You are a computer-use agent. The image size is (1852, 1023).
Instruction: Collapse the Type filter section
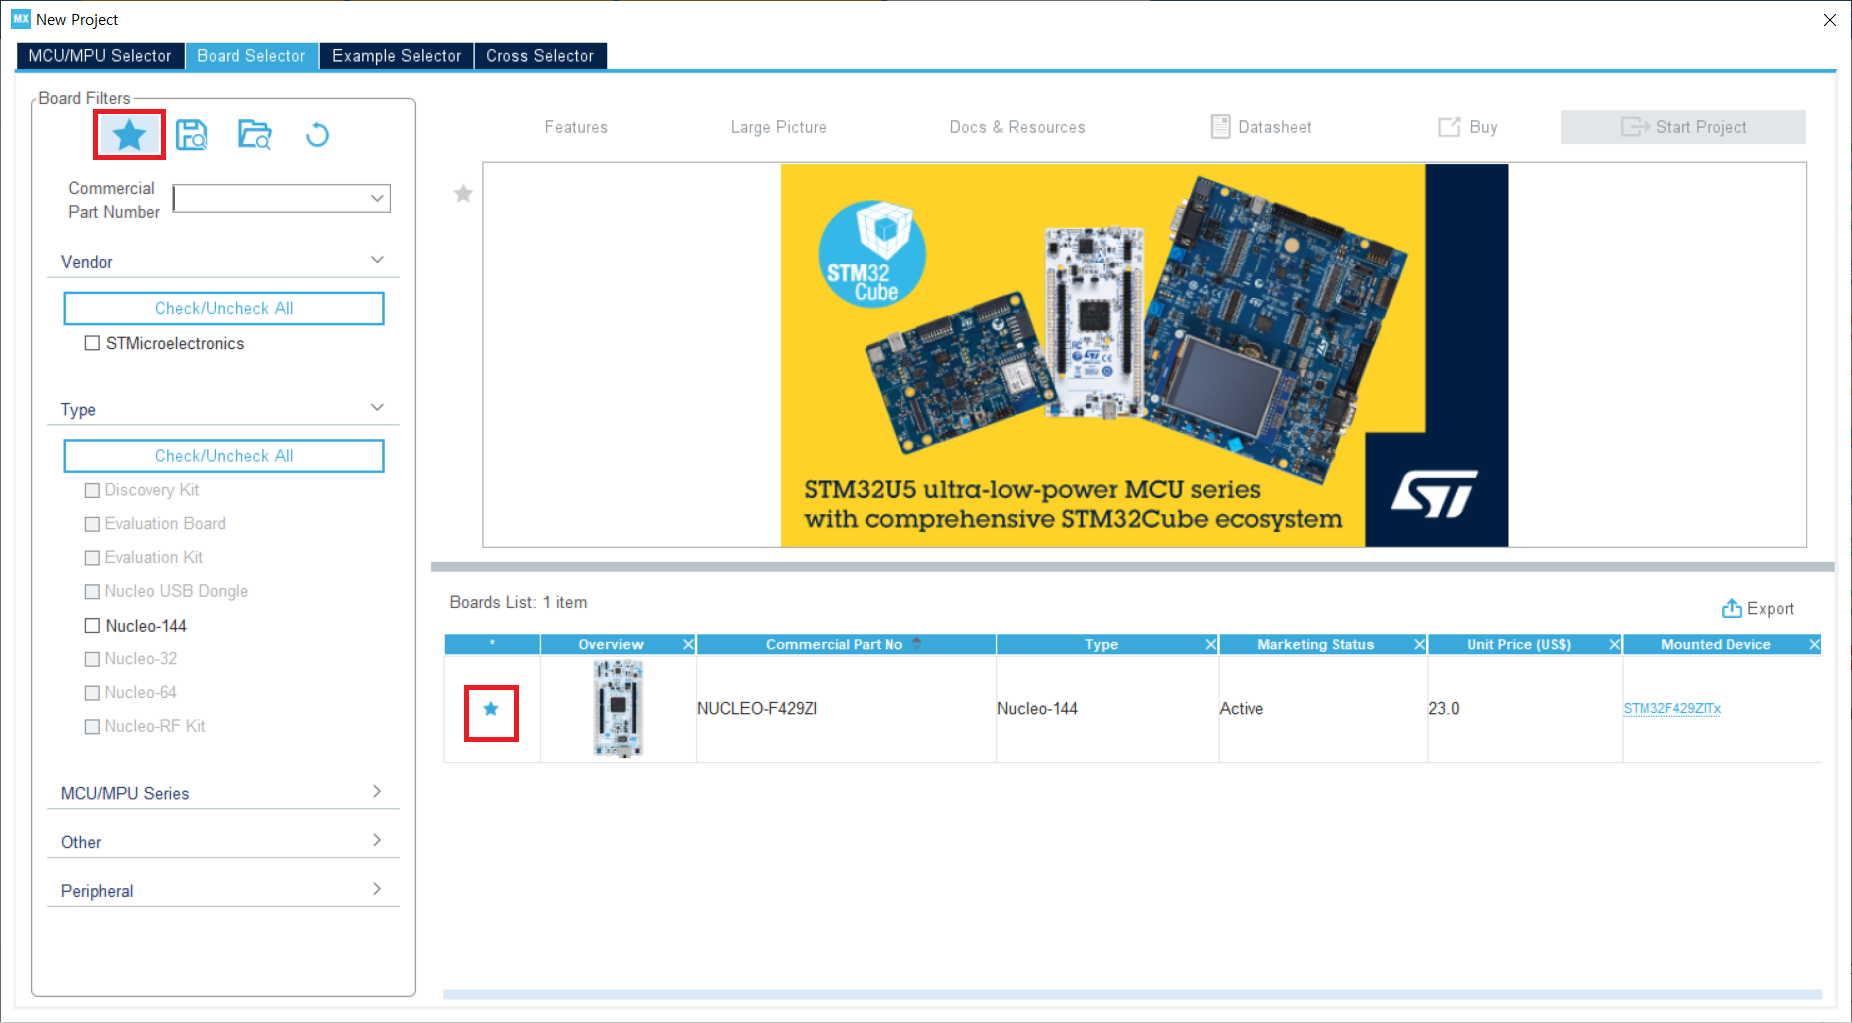point(377,407)
